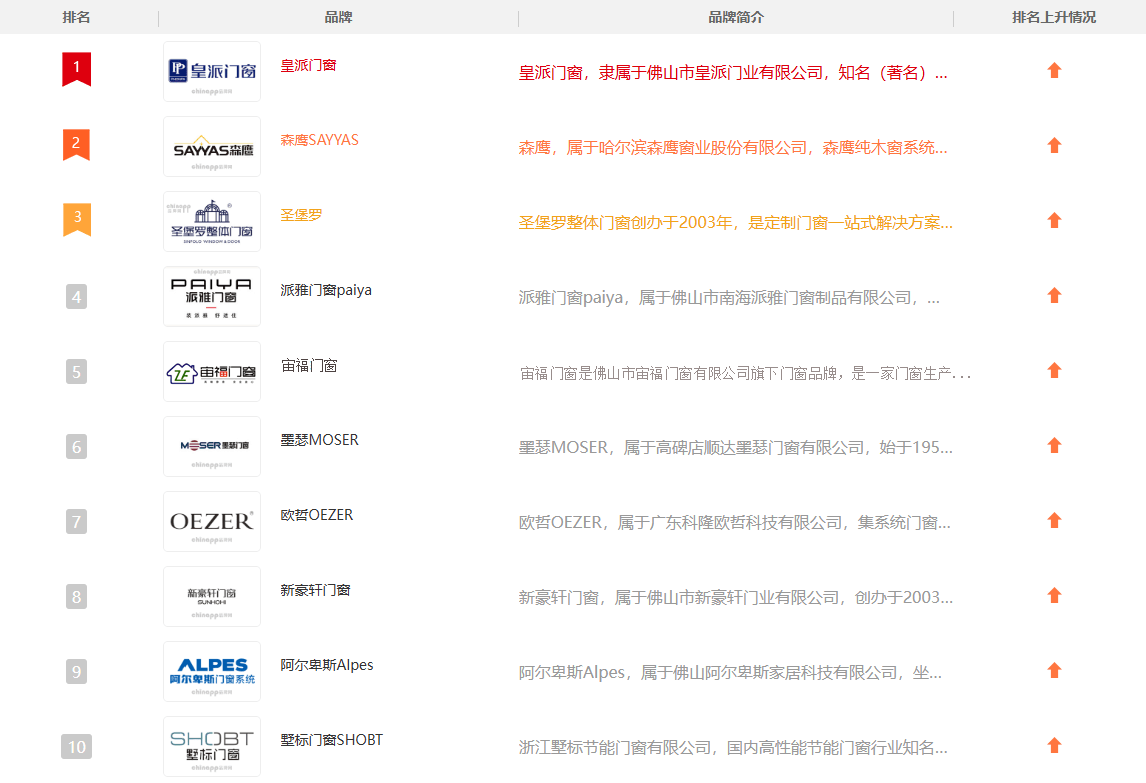Click the gray rank 6 badge
Viewport: 1146px width, 783px height.
[77, 447]
